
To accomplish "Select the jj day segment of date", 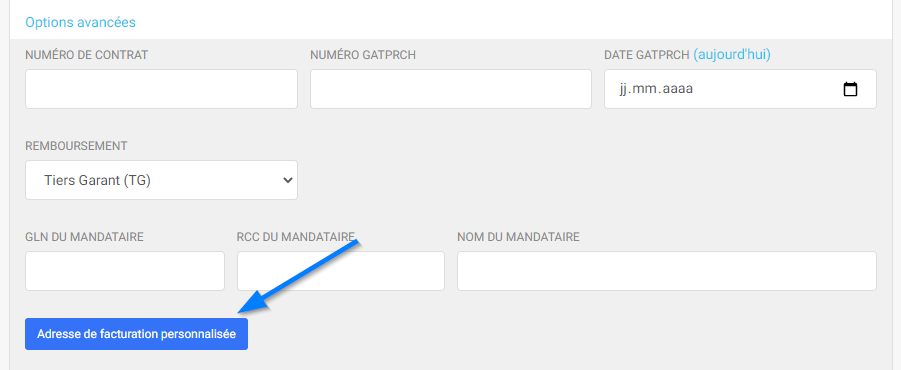I will 624,89.
